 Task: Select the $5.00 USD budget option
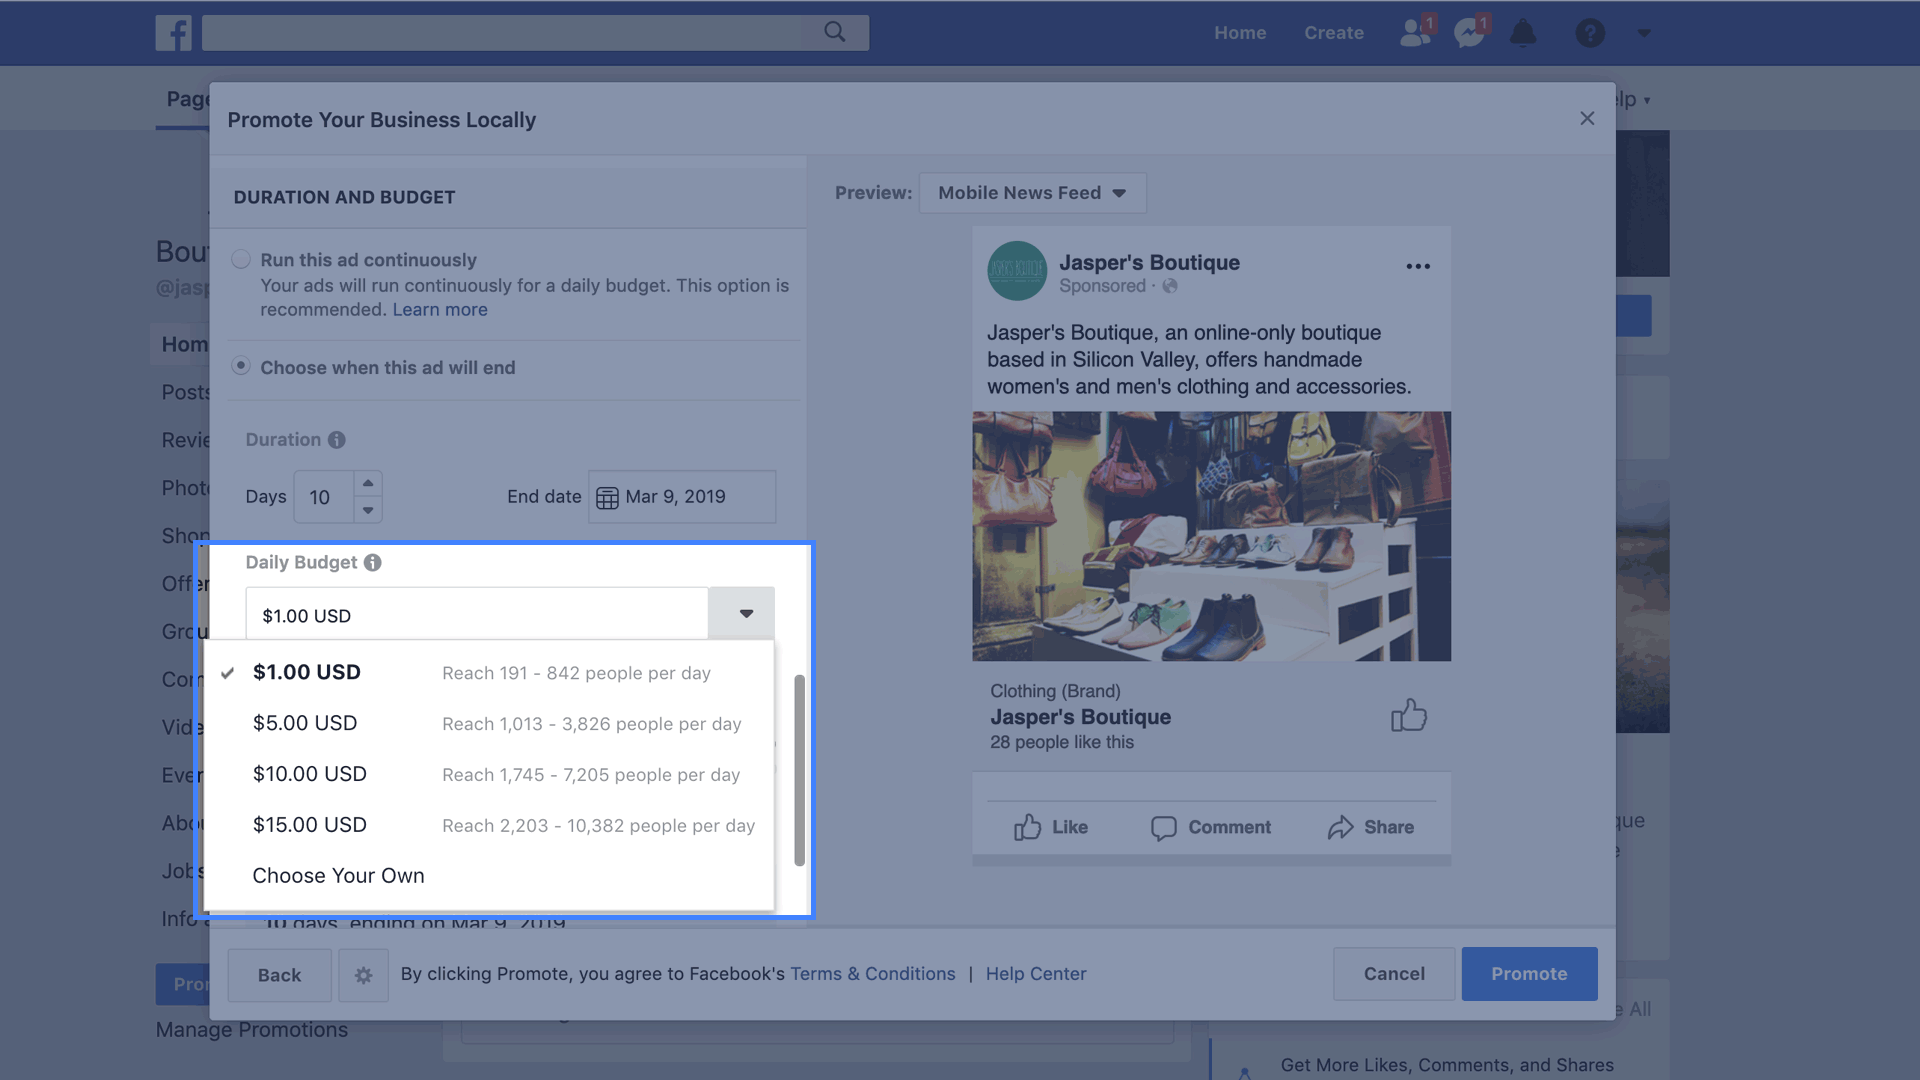[489, 724]
